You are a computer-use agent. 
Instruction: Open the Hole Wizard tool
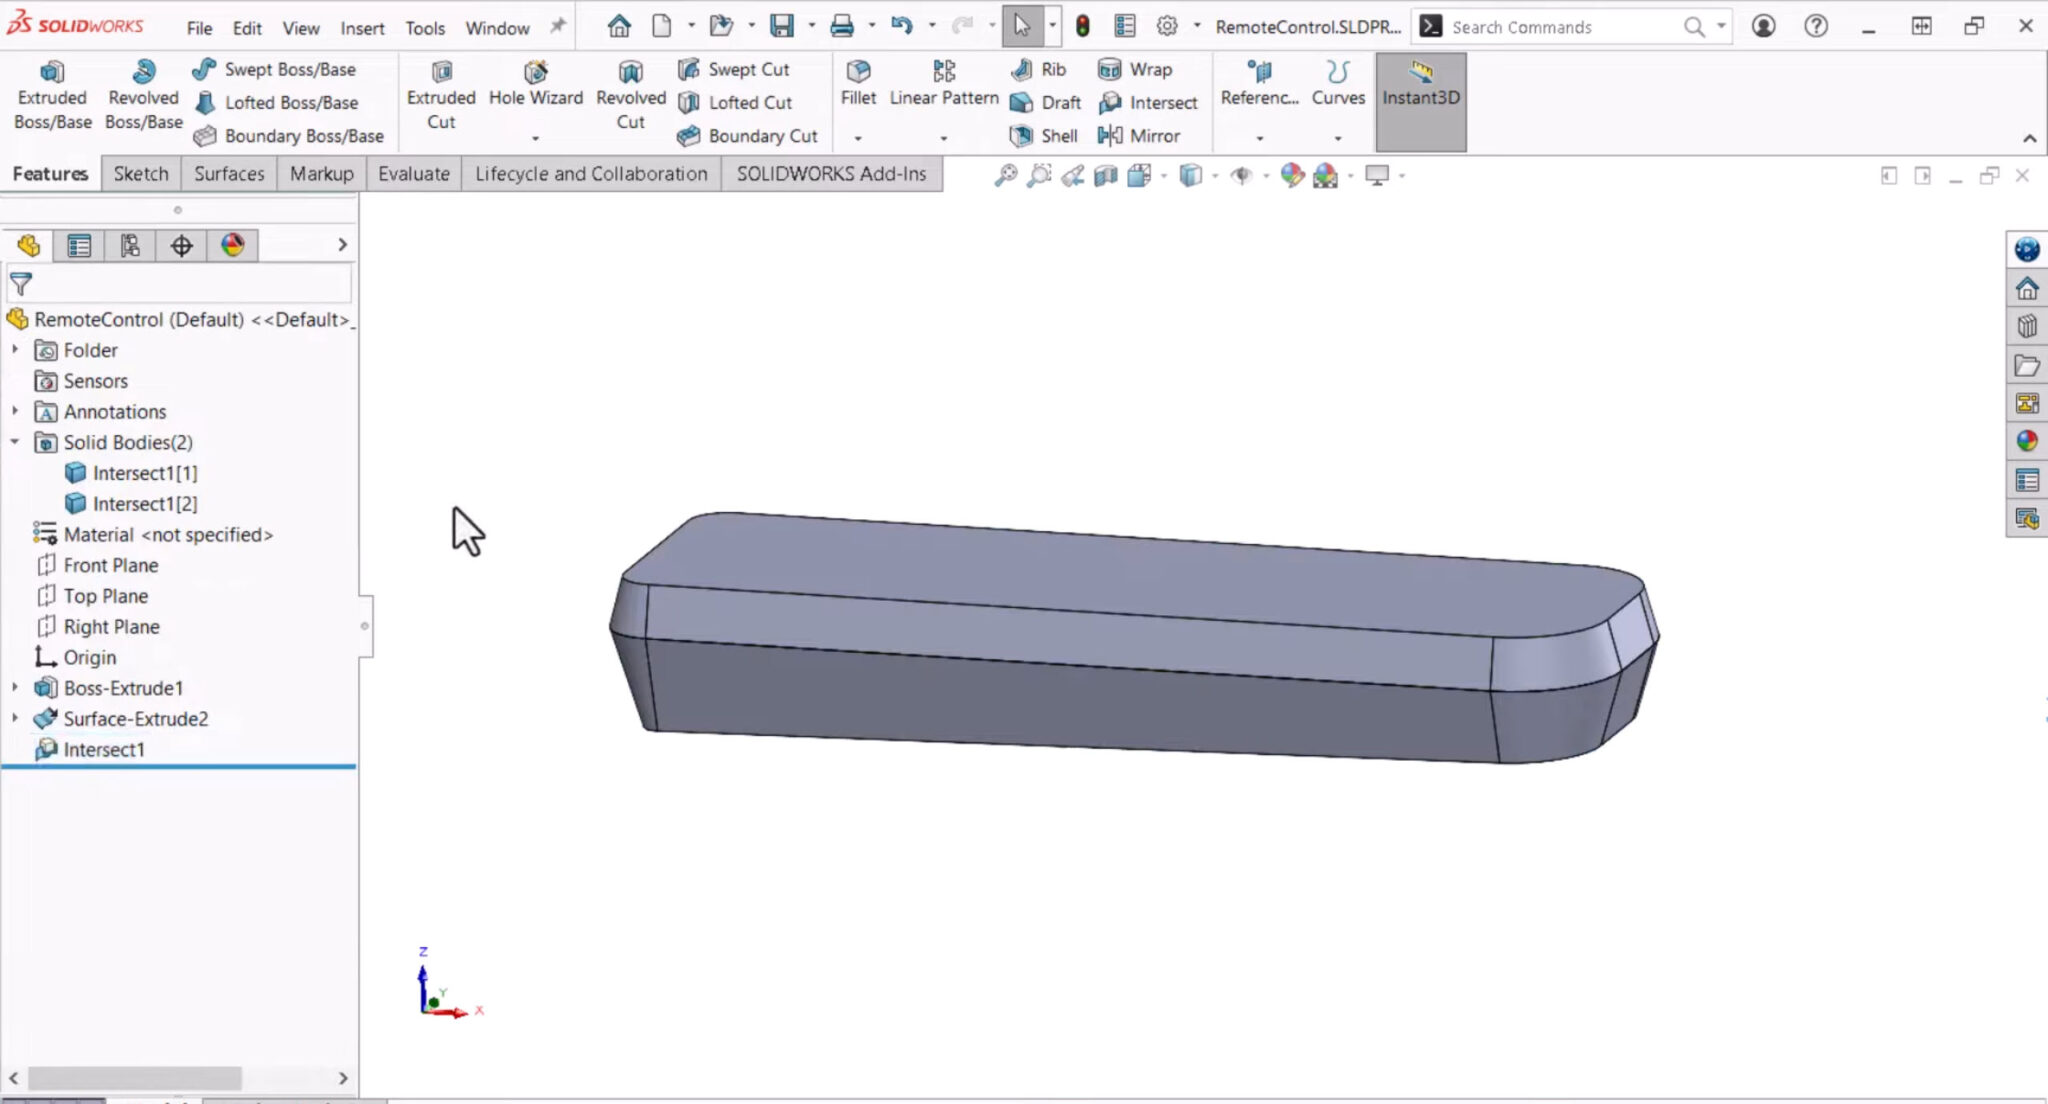tap(536, 85)
